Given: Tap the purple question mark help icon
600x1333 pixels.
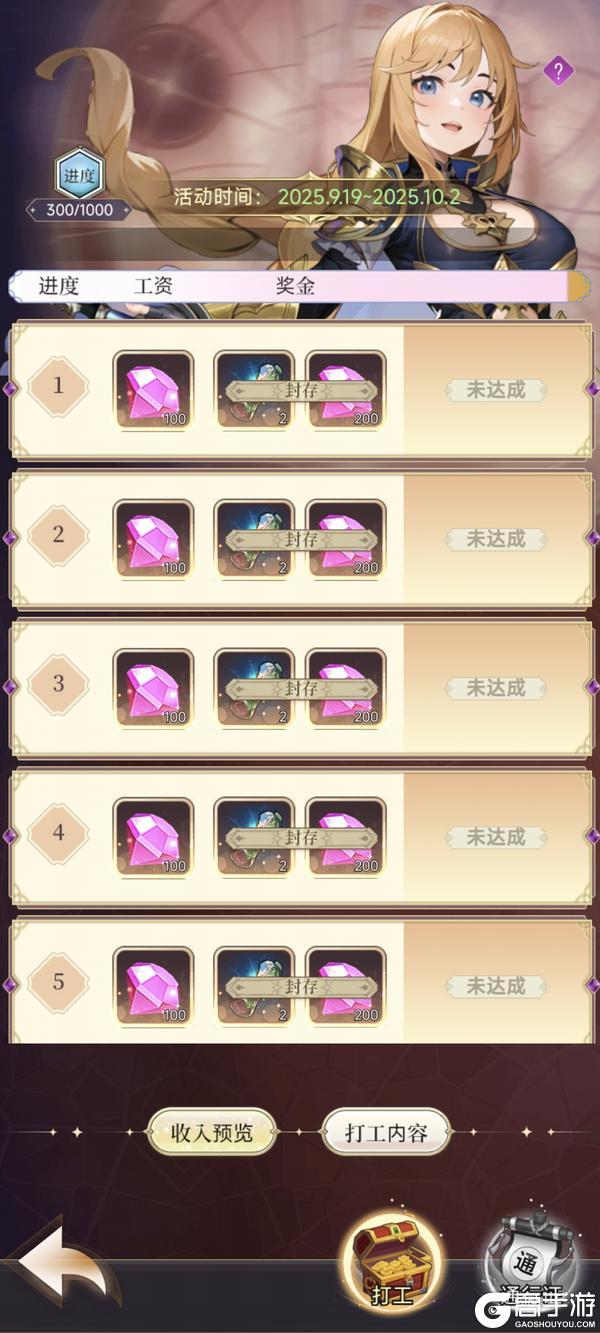Looking at the screenshot, I should pos(558,71).
